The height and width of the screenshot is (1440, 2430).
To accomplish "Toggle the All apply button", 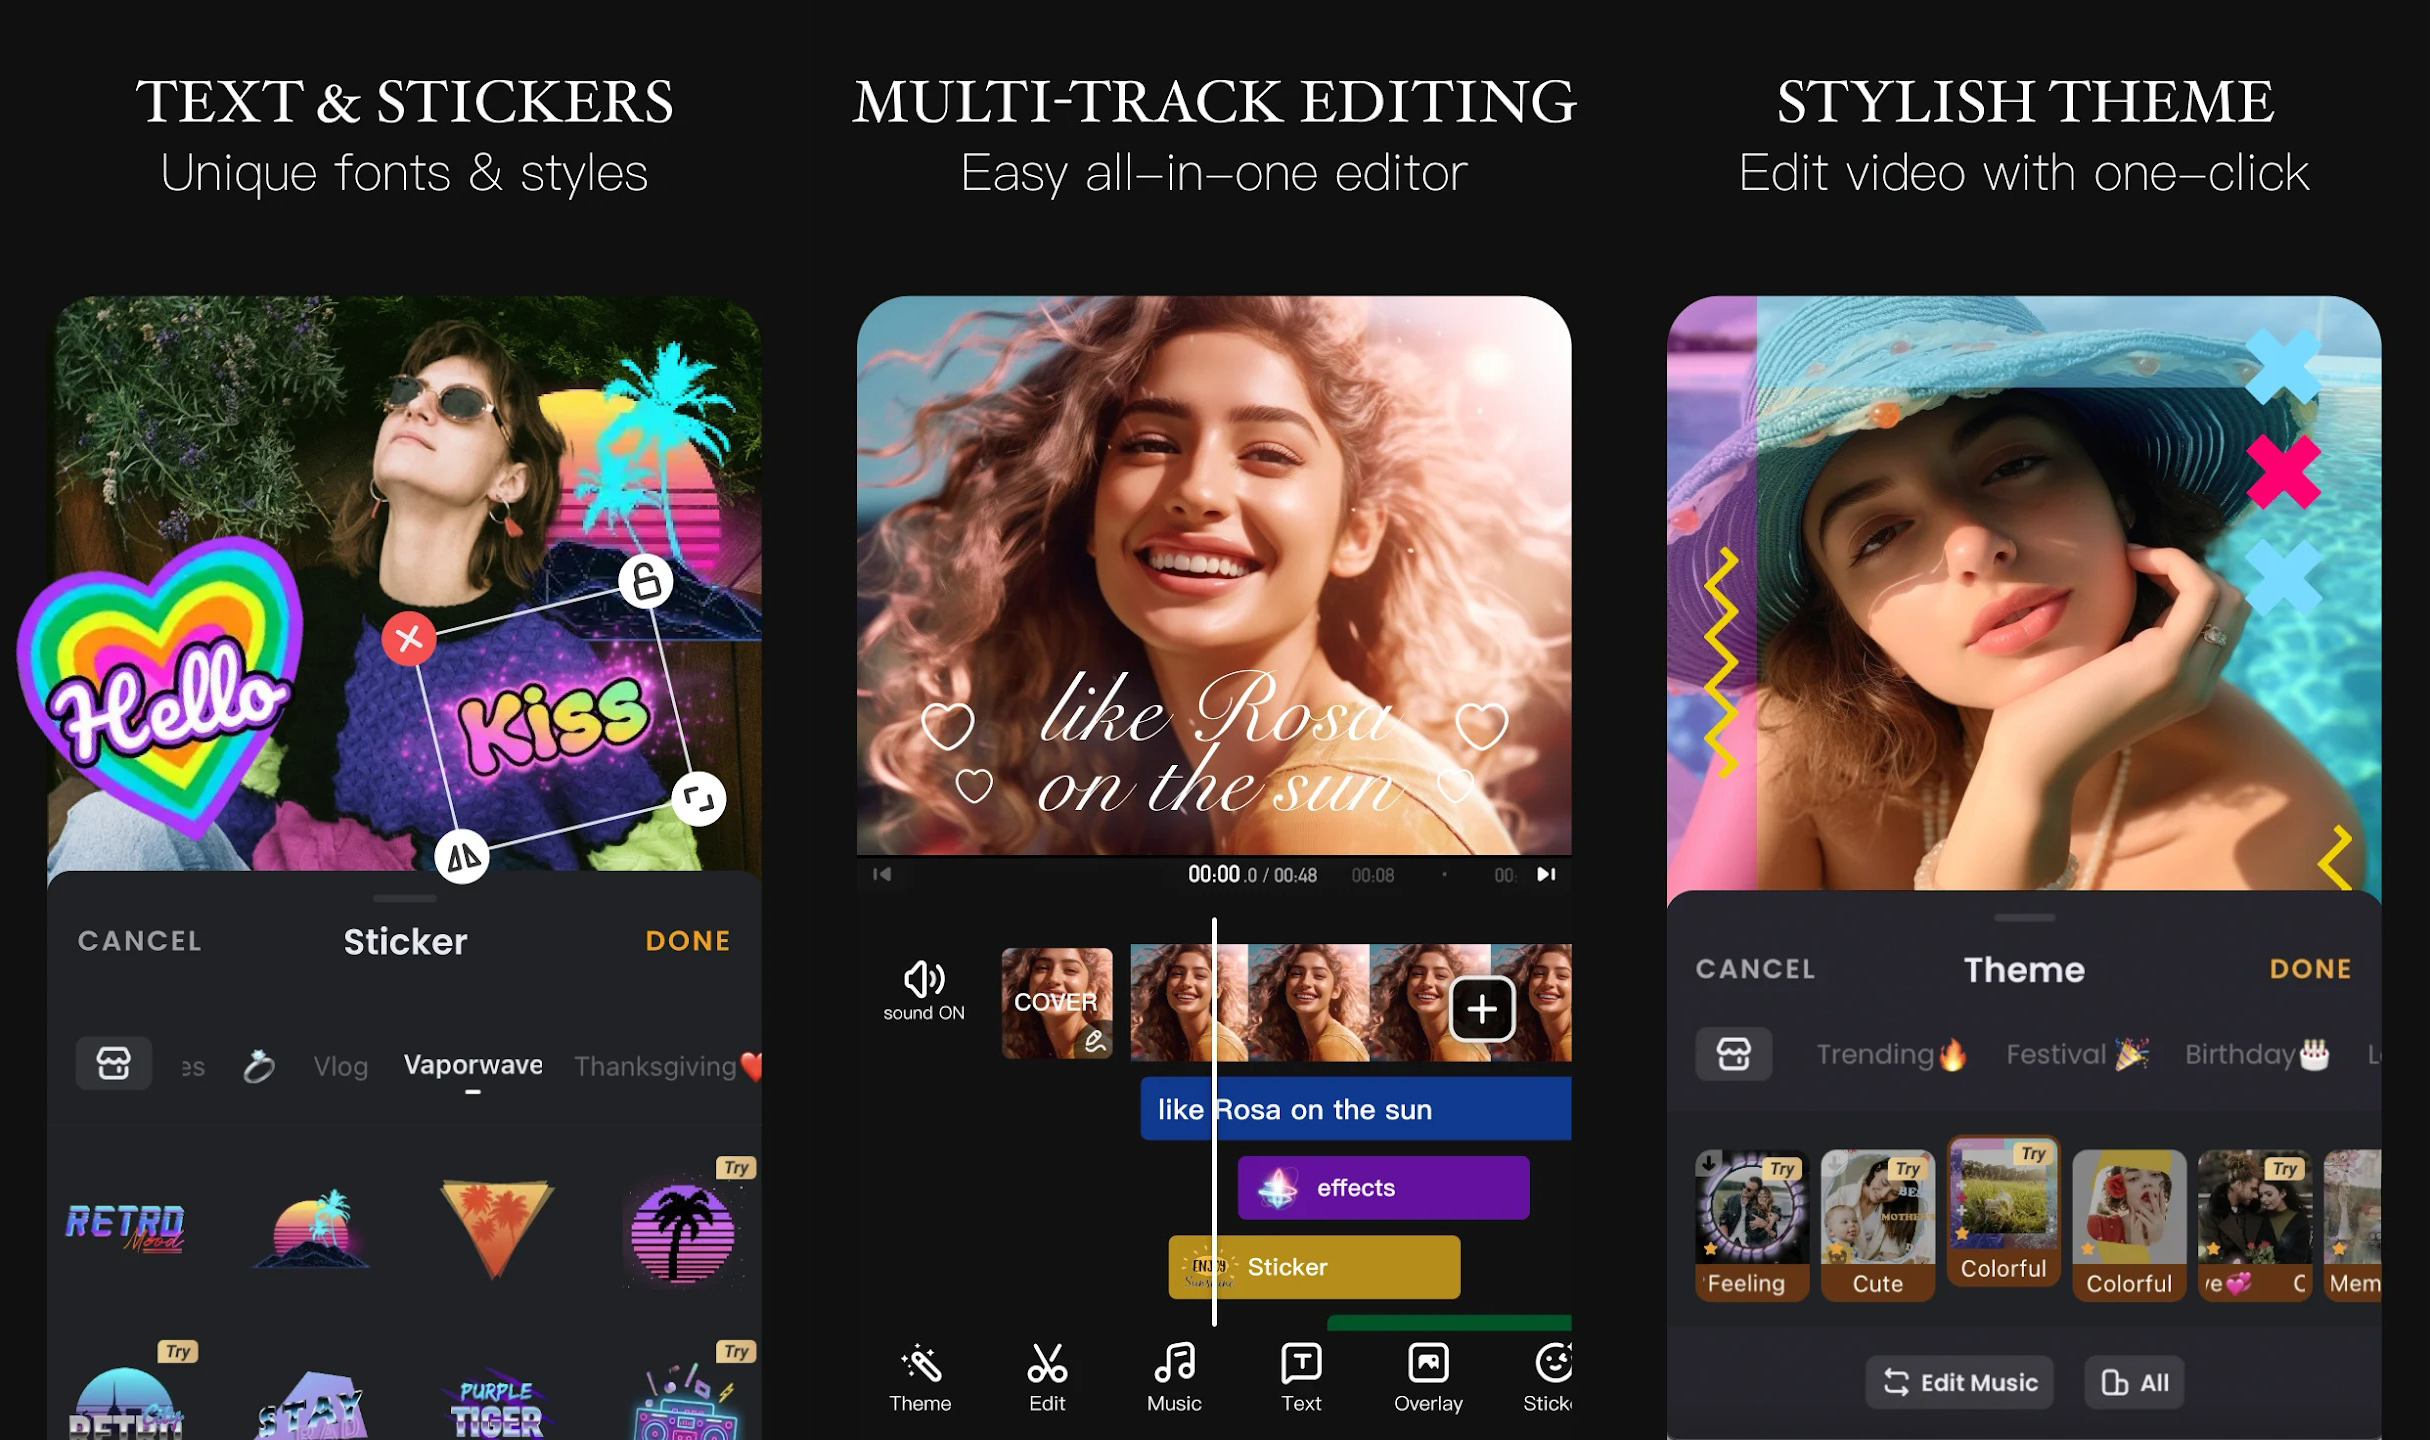I will pos(2134,1382).
